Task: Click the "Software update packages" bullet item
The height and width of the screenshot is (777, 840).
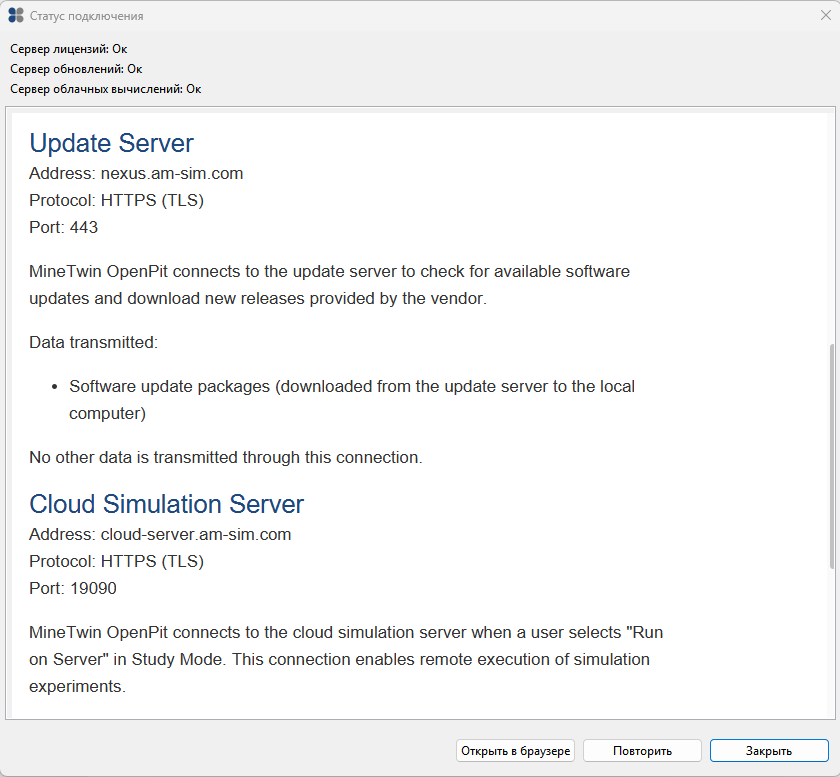Action: (352, 400)
